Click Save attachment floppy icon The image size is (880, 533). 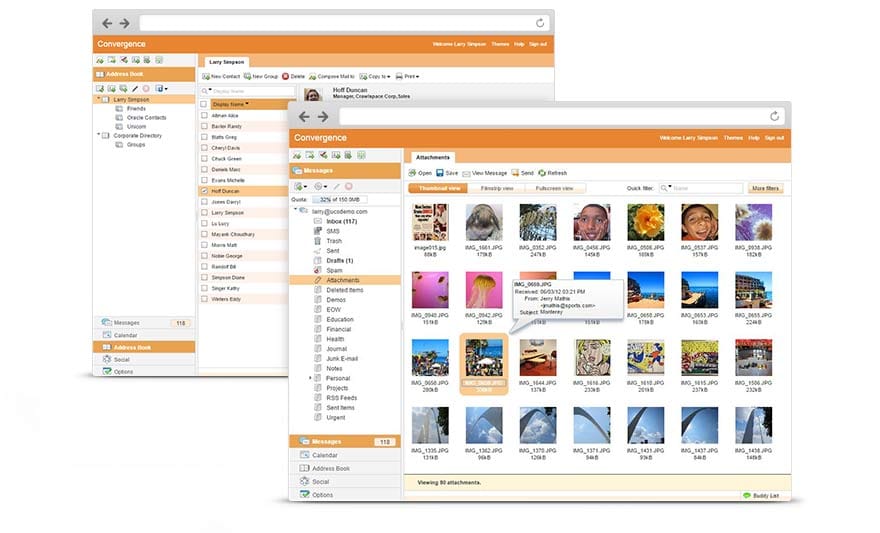(439, 173)
